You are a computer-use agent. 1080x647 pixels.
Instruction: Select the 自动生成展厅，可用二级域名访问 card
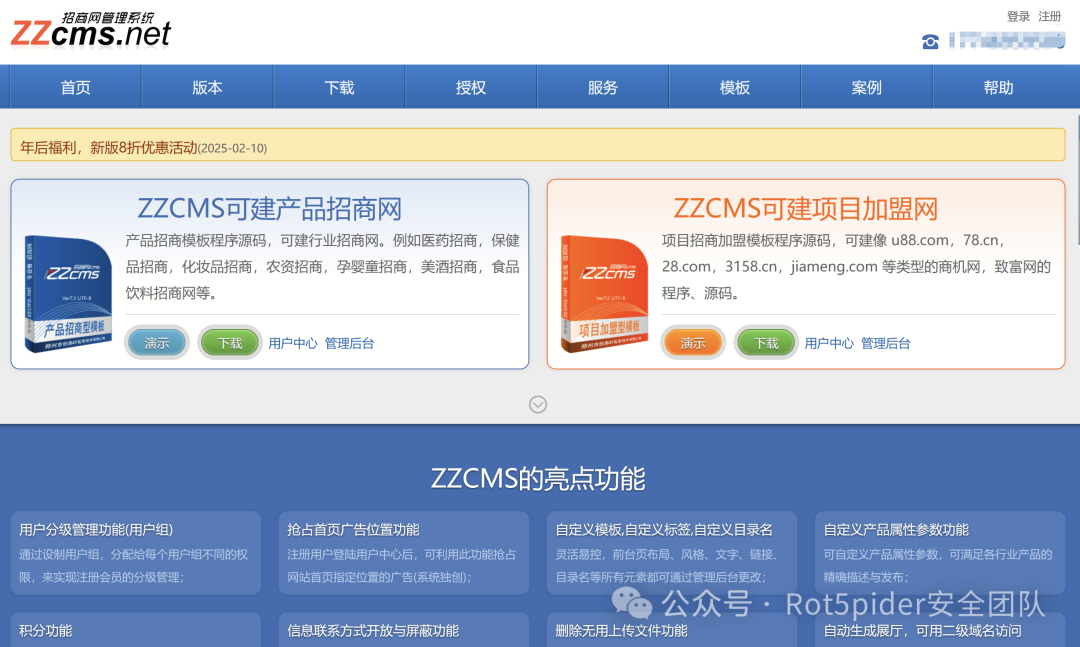pyautogui.click(x=939, y=630)
